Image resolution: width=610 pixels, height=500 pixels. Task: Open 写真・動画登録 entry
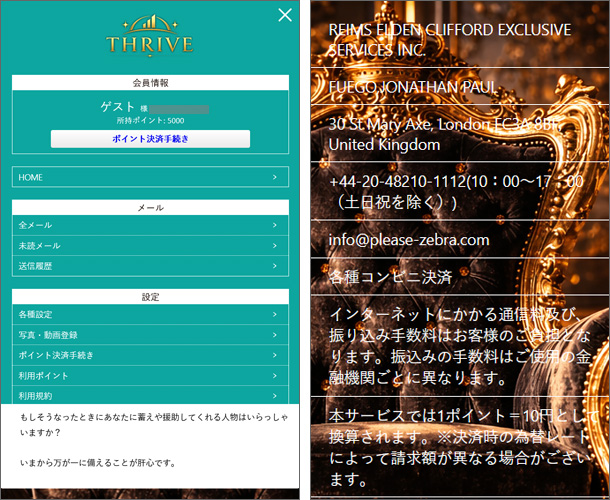tap(150, 335)
